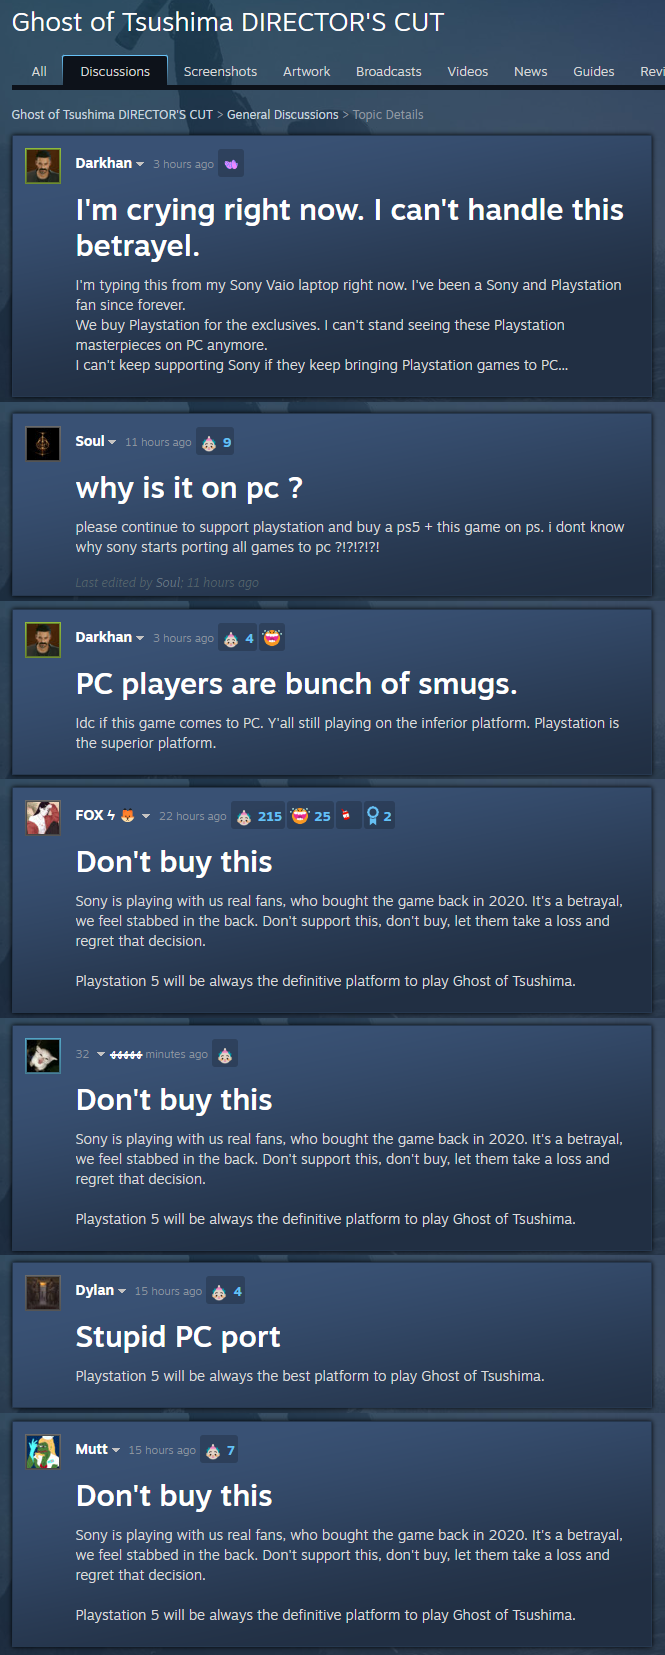Click the jester award icon on Darkhan's smugs post

(272, 638)
